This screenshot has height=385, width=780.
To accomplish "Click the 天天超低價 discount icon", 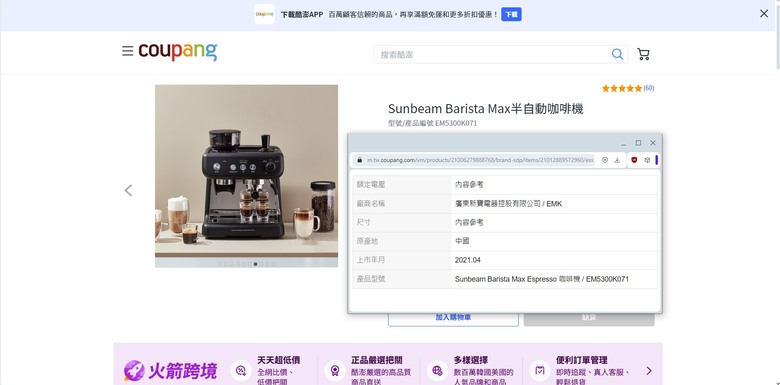I will pos(241,371).
